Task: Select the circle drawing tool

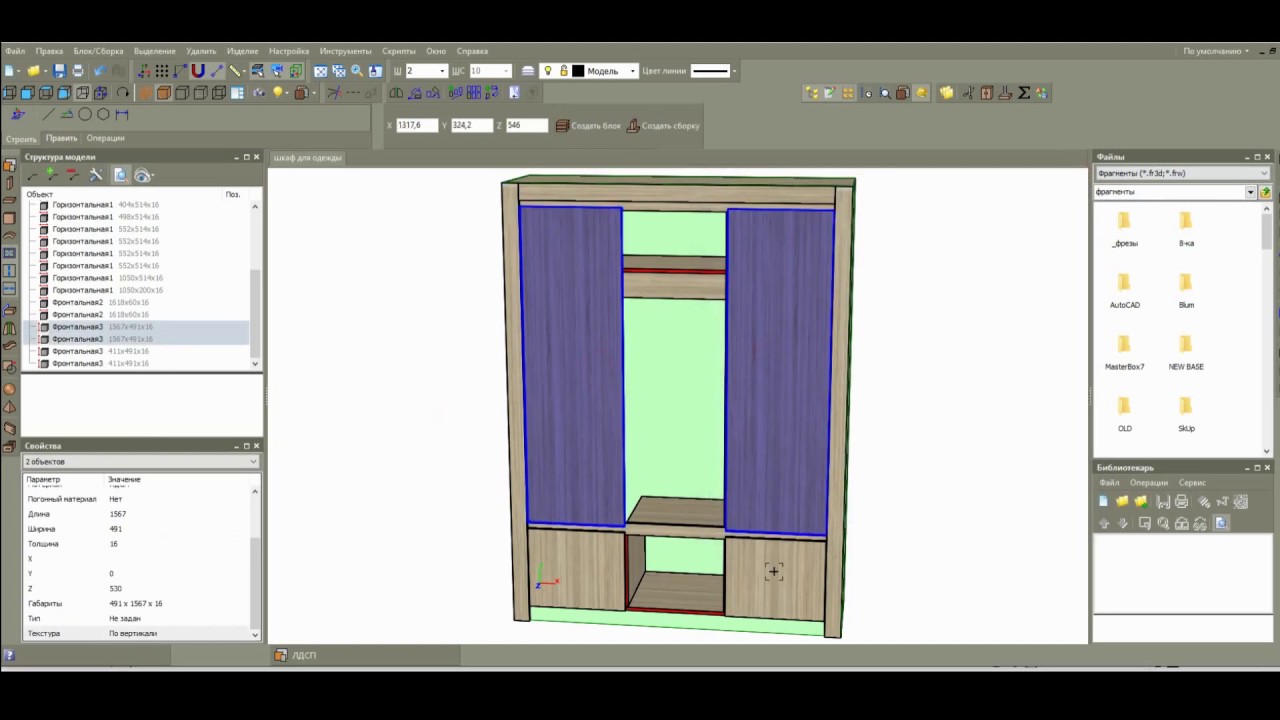Action: [x=85, y=115]
